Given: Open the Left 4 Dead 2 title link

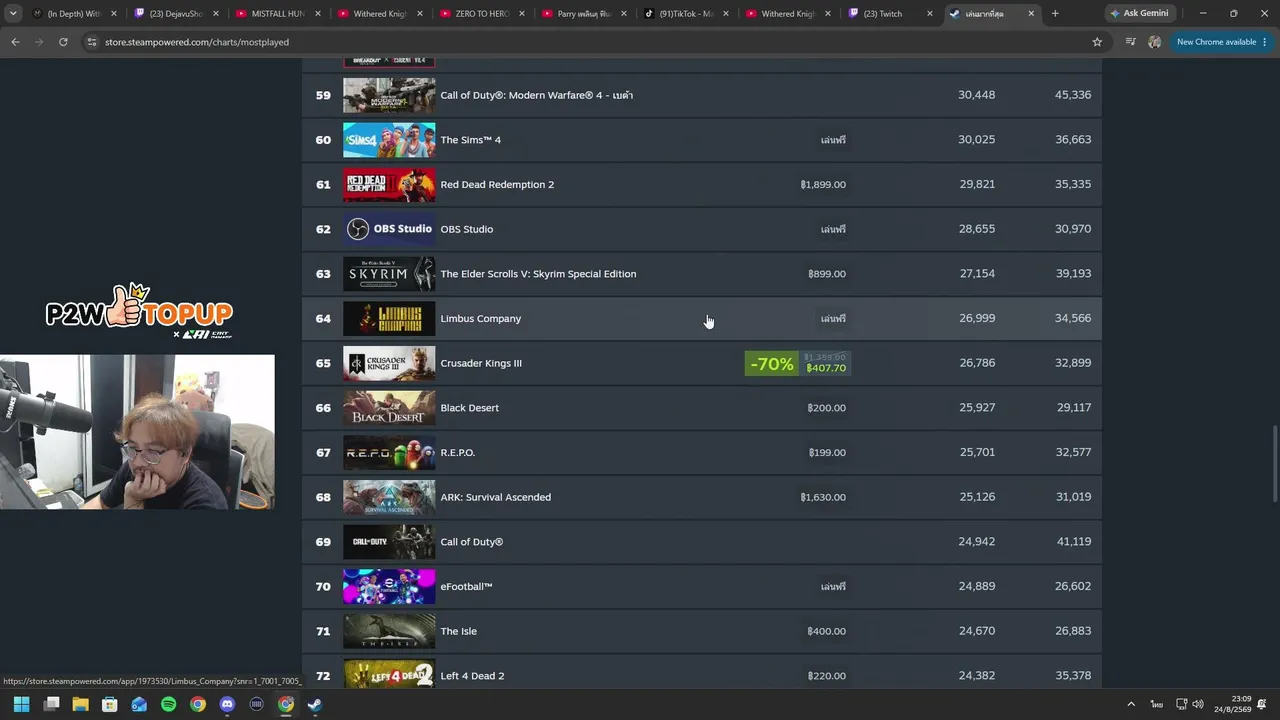Looking at the screenshot, I should tap(472, 676).
